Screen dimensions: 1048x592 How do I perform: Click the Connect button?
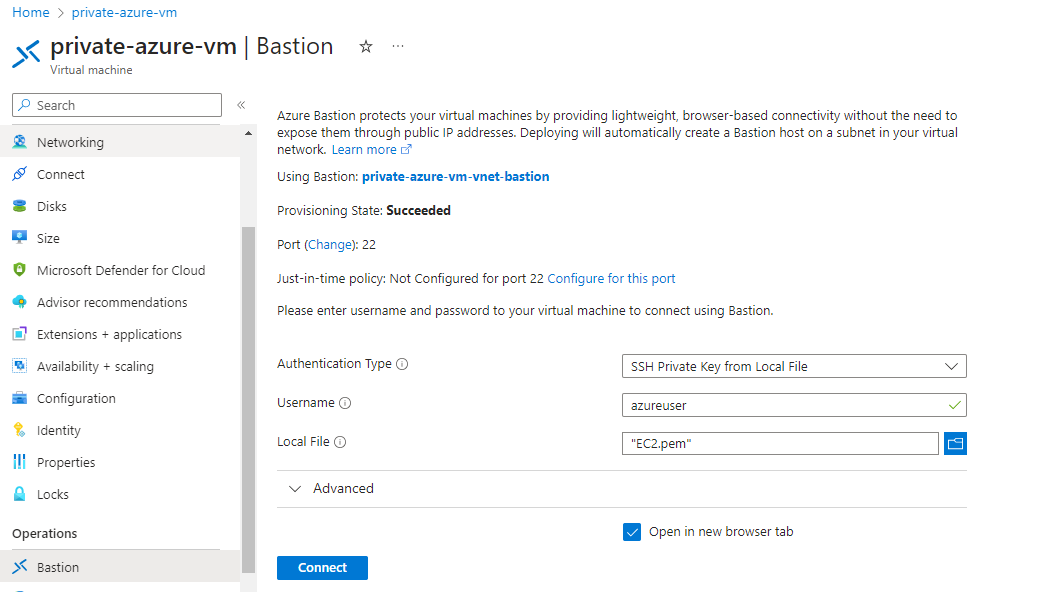(322, 568)
